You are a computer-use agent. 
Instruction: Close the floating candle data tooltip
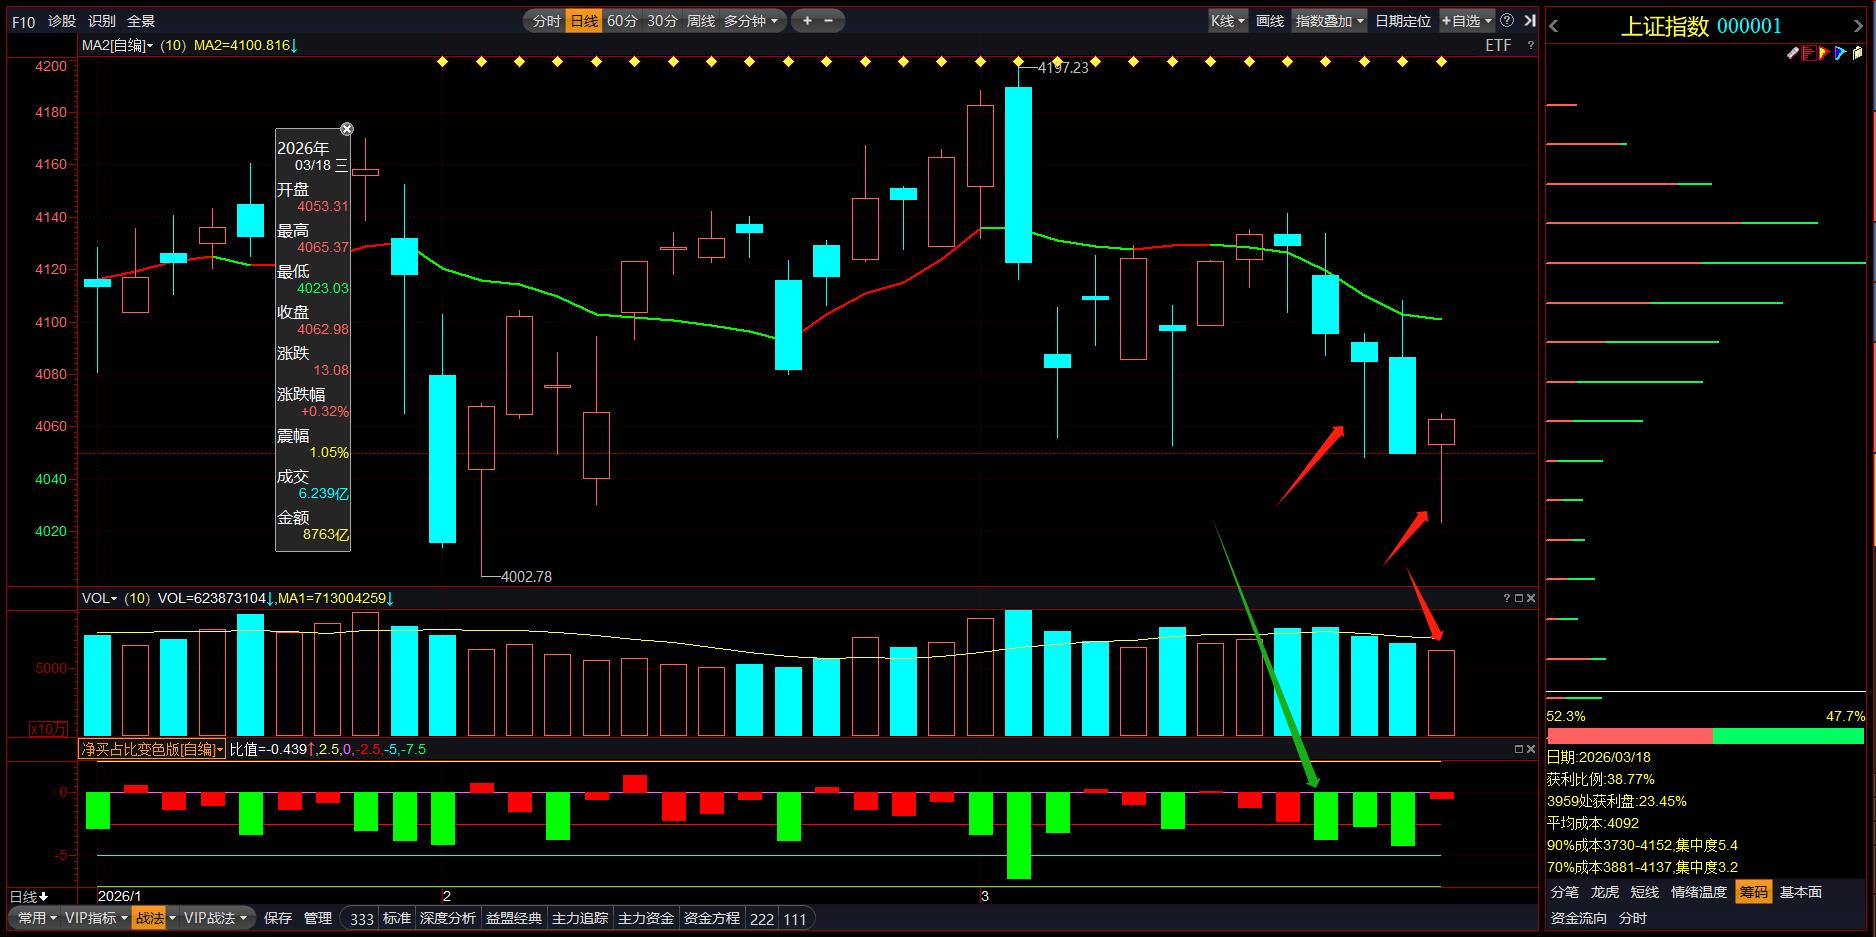coord(346,129)
